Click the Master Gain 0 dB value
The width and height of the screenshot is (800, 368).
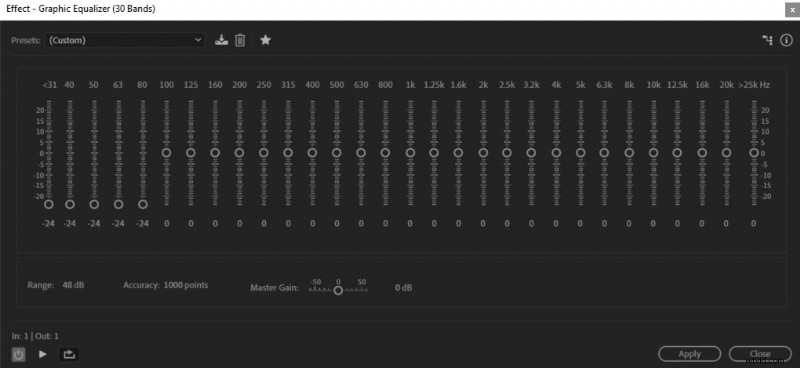tap(403, 288)
